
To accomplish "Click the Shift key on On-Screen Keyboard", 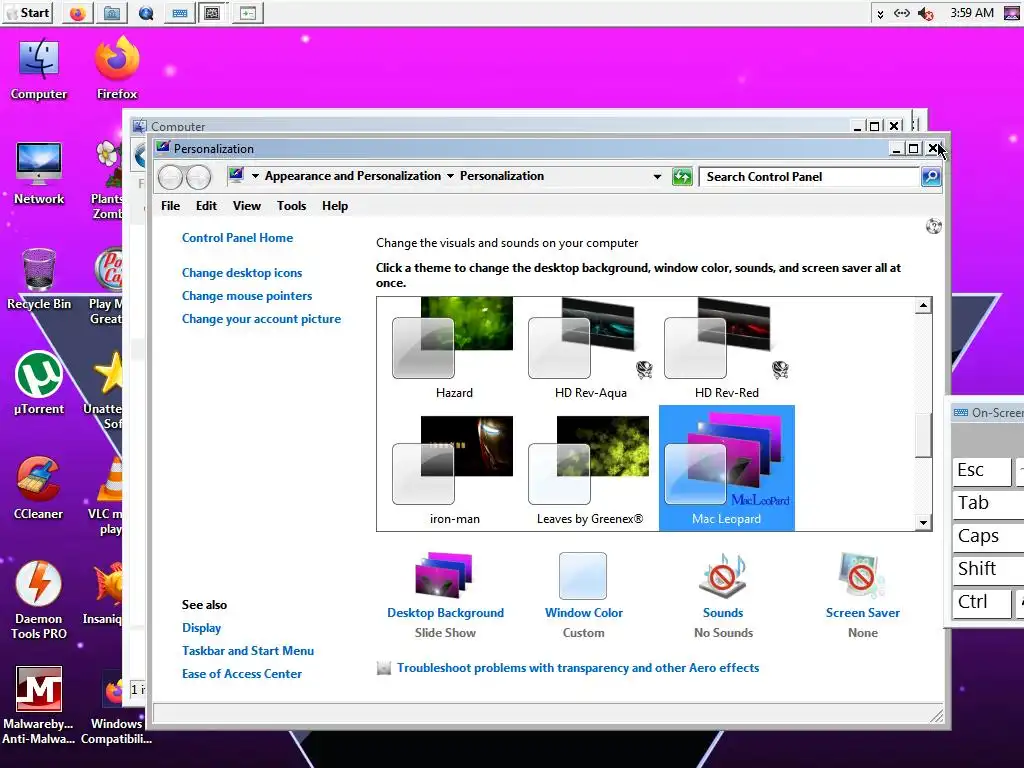I will pyautogui.click(x=987, y=569).
